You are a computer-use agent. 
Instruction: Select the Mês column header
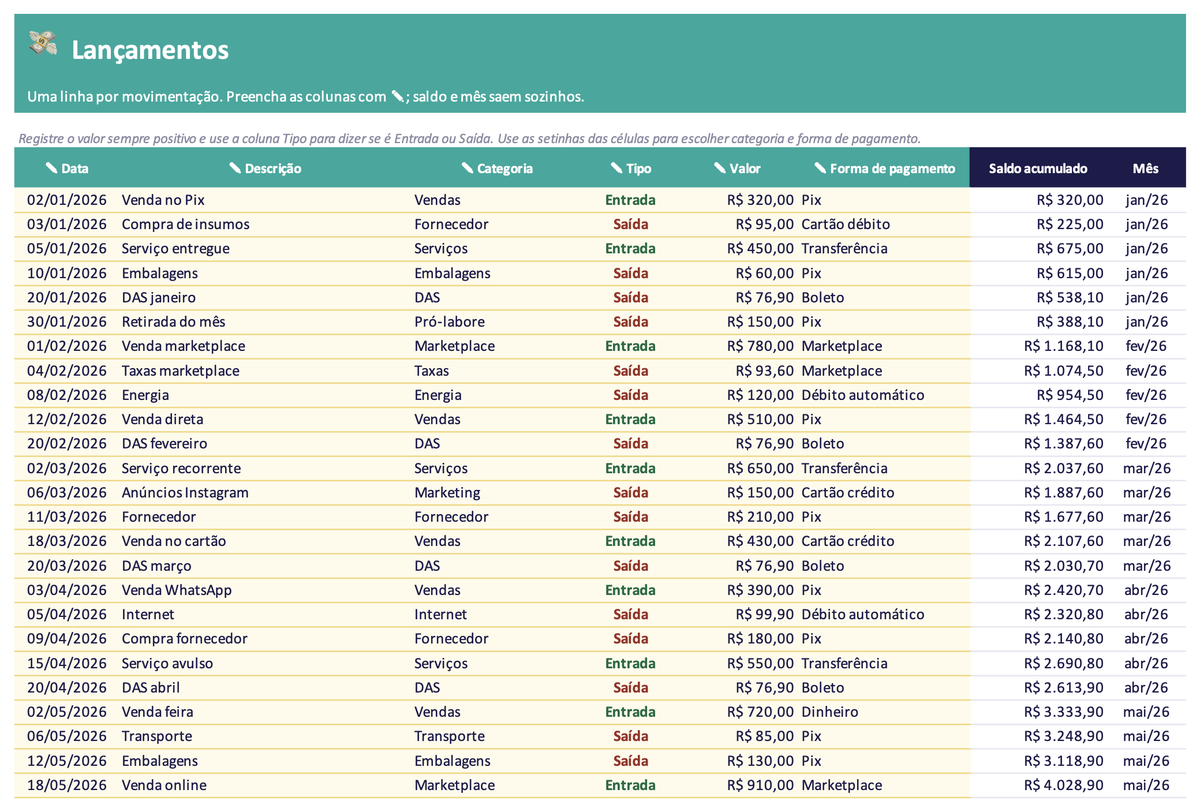1146,168
